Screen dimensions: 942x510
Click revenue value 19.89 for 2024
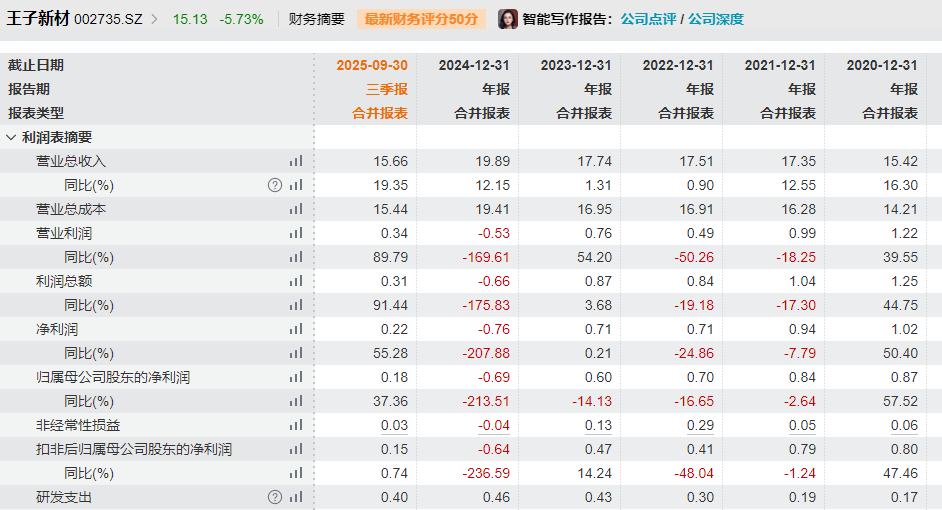pos(493,161)
